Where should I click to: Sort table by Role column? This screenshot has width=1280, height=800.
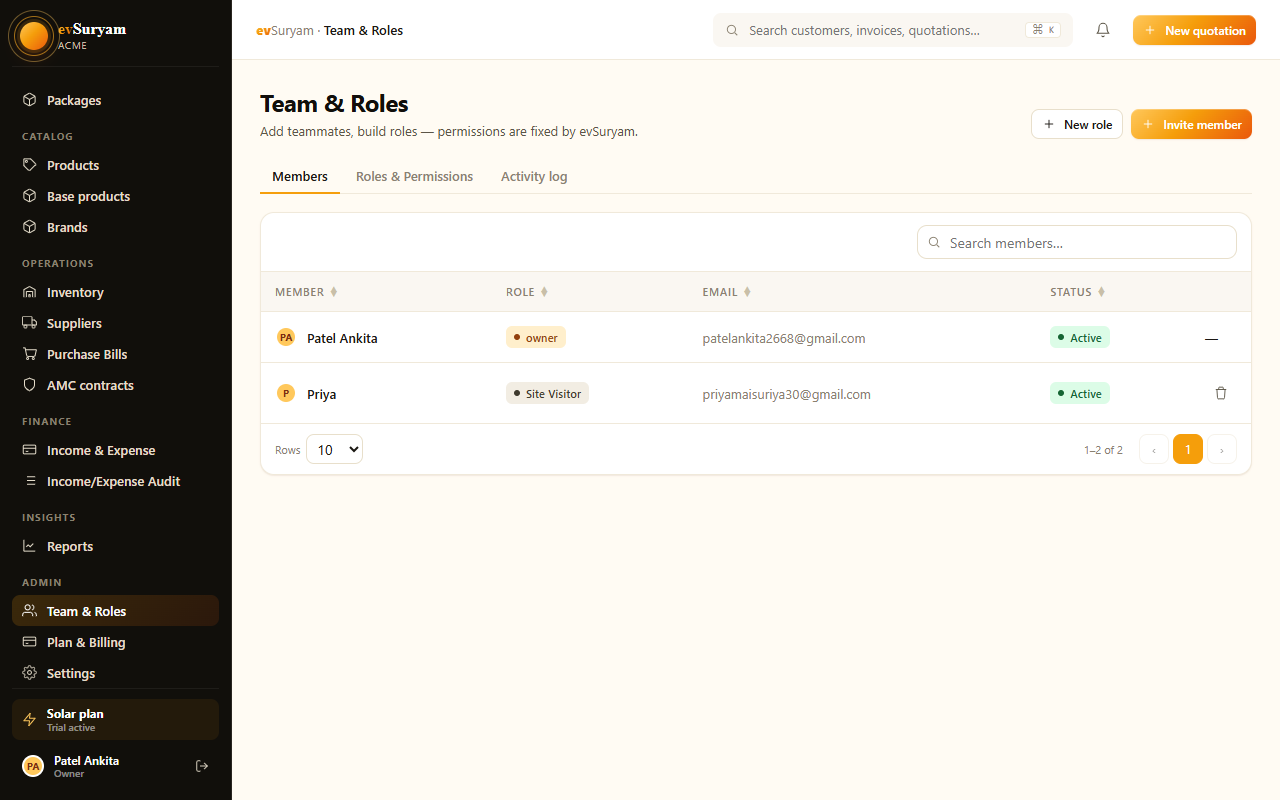point(527,292)
